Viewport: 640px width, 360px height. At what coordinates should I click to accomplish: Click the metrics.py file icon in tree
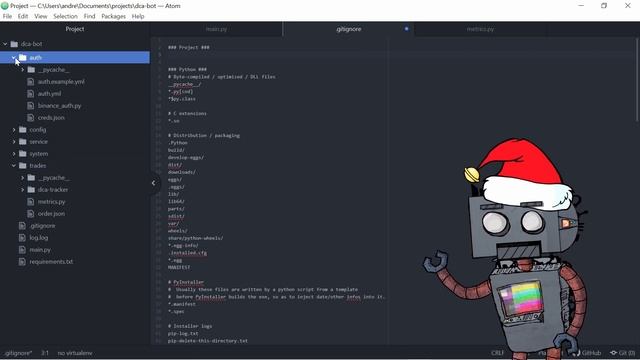click(31, 202)
